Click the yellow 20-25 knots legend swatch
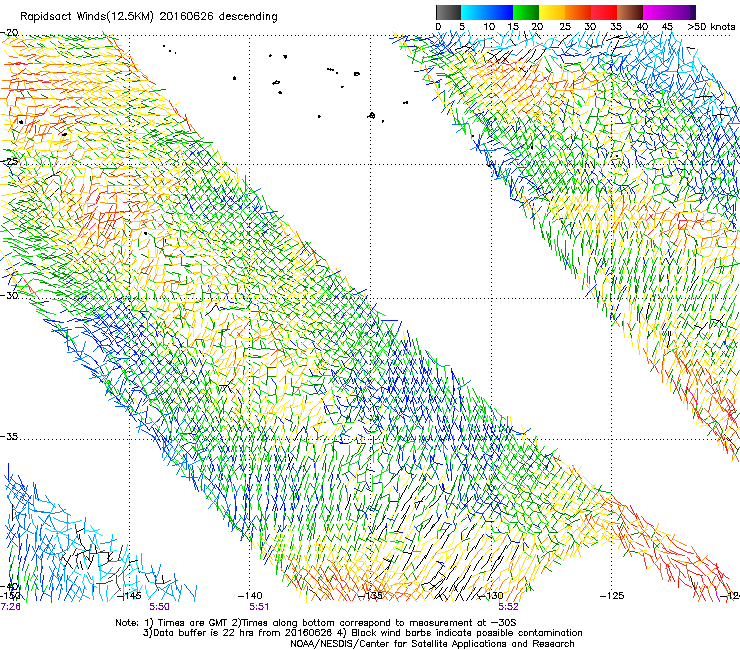Image resolution: width=740 pixels, height=650 pixels. click(x=552, y=12)
